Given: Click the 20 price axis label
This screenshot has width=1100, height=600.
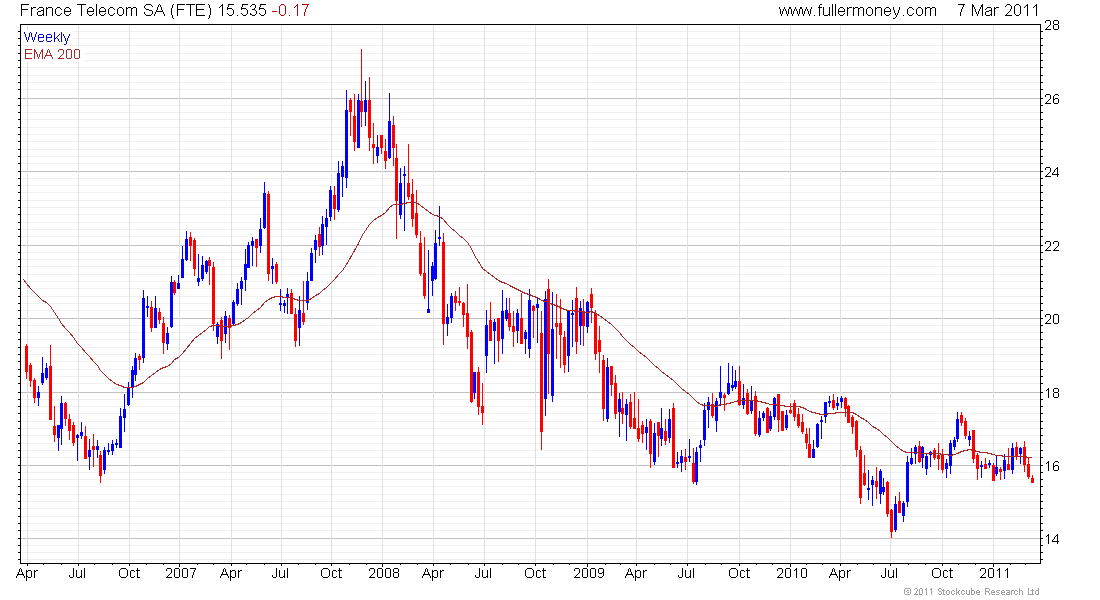Looking at the screenshot, I should click(1053, 320).
